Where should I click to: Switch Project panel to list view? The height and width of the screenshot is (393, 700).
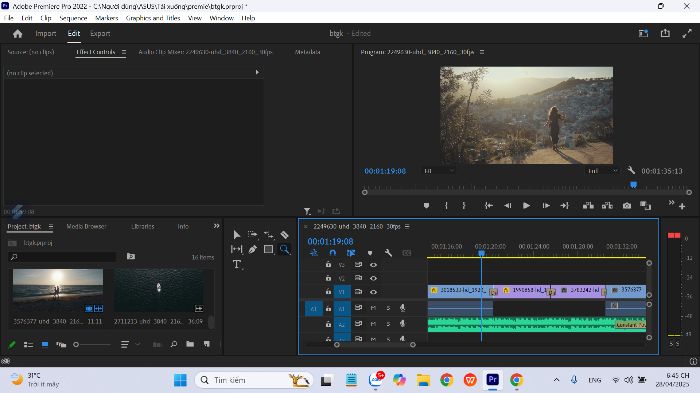click(29, 344)
